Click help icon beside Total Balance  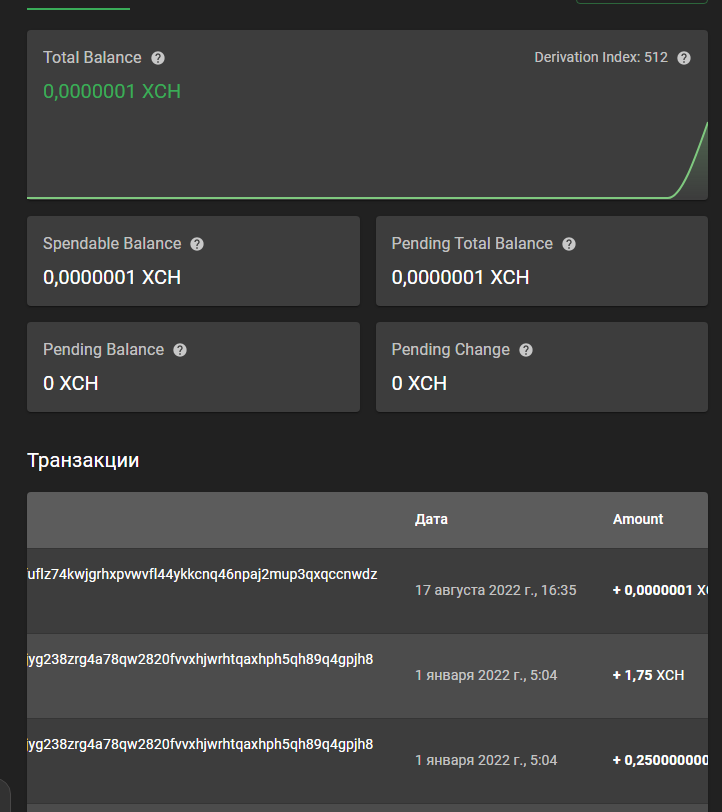[158, 58]
